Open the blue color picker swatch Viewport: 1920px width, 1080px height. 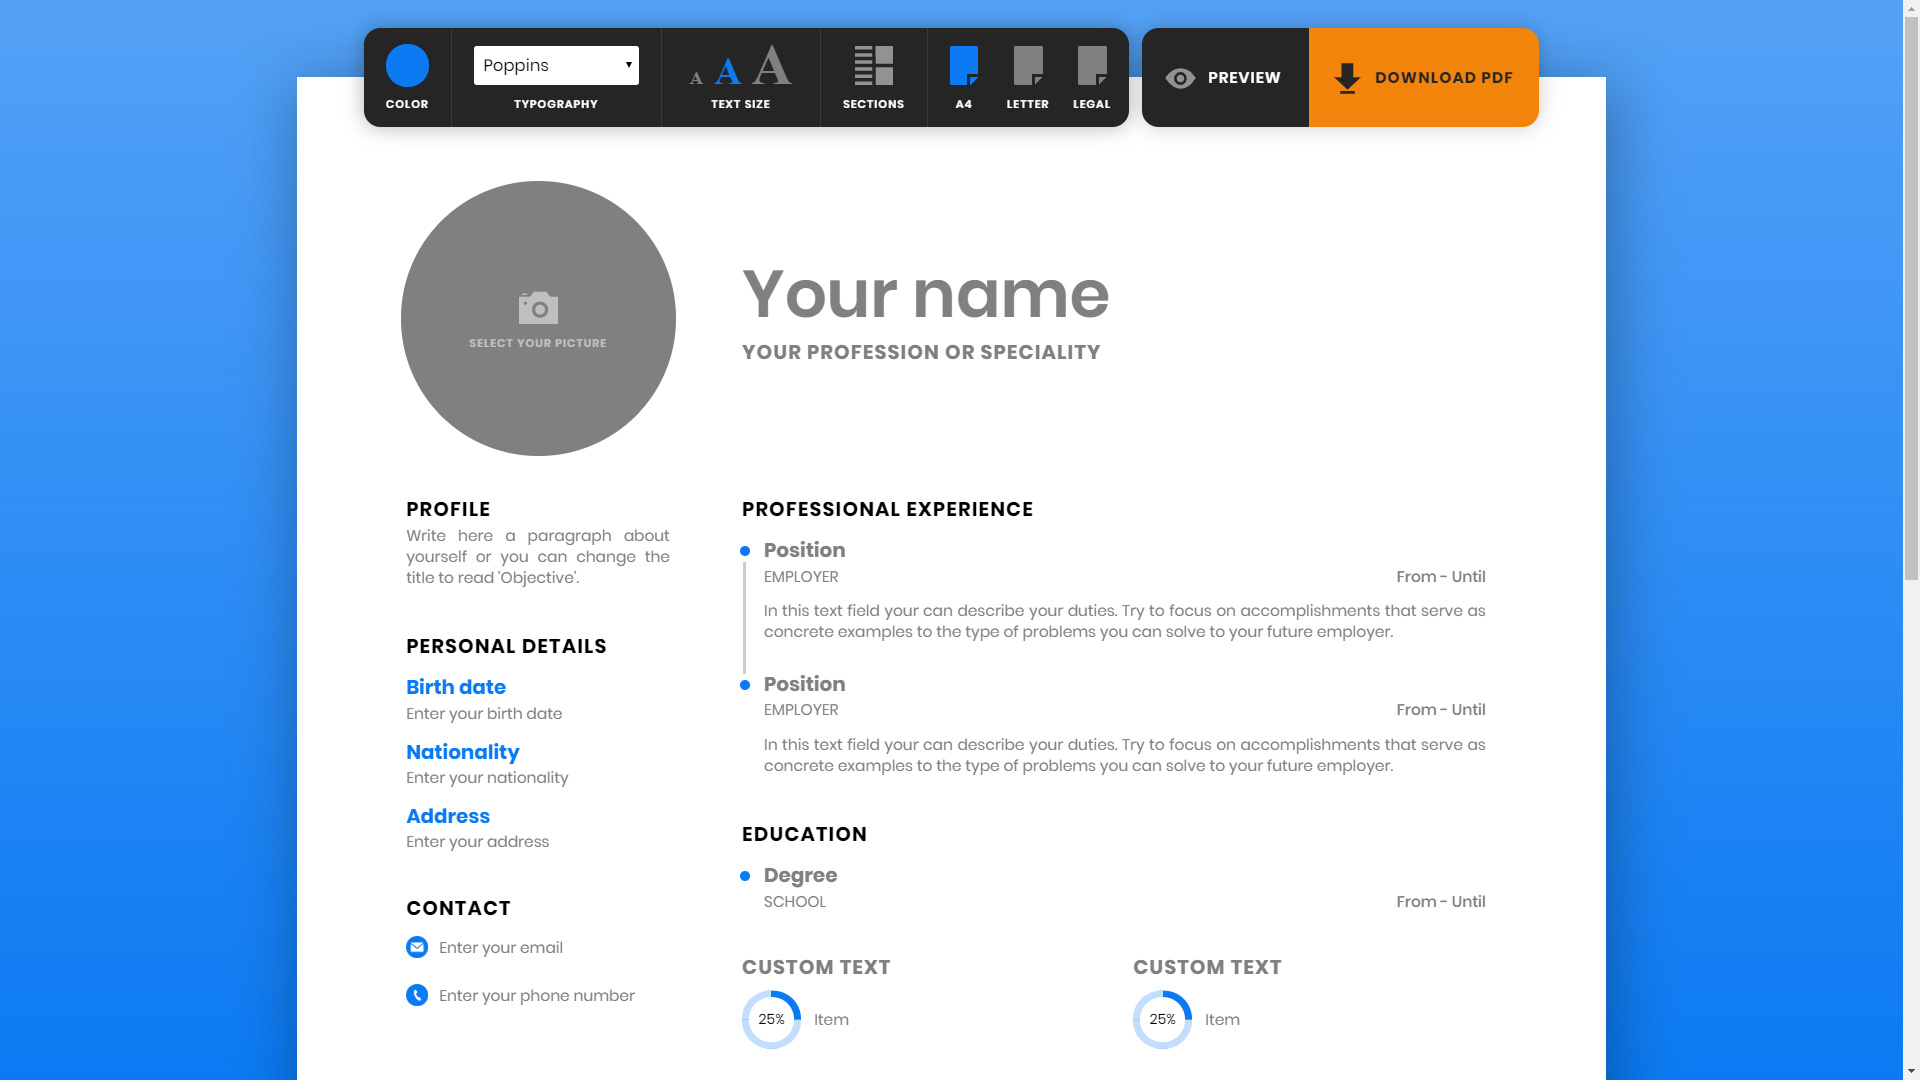pos(407,65)
